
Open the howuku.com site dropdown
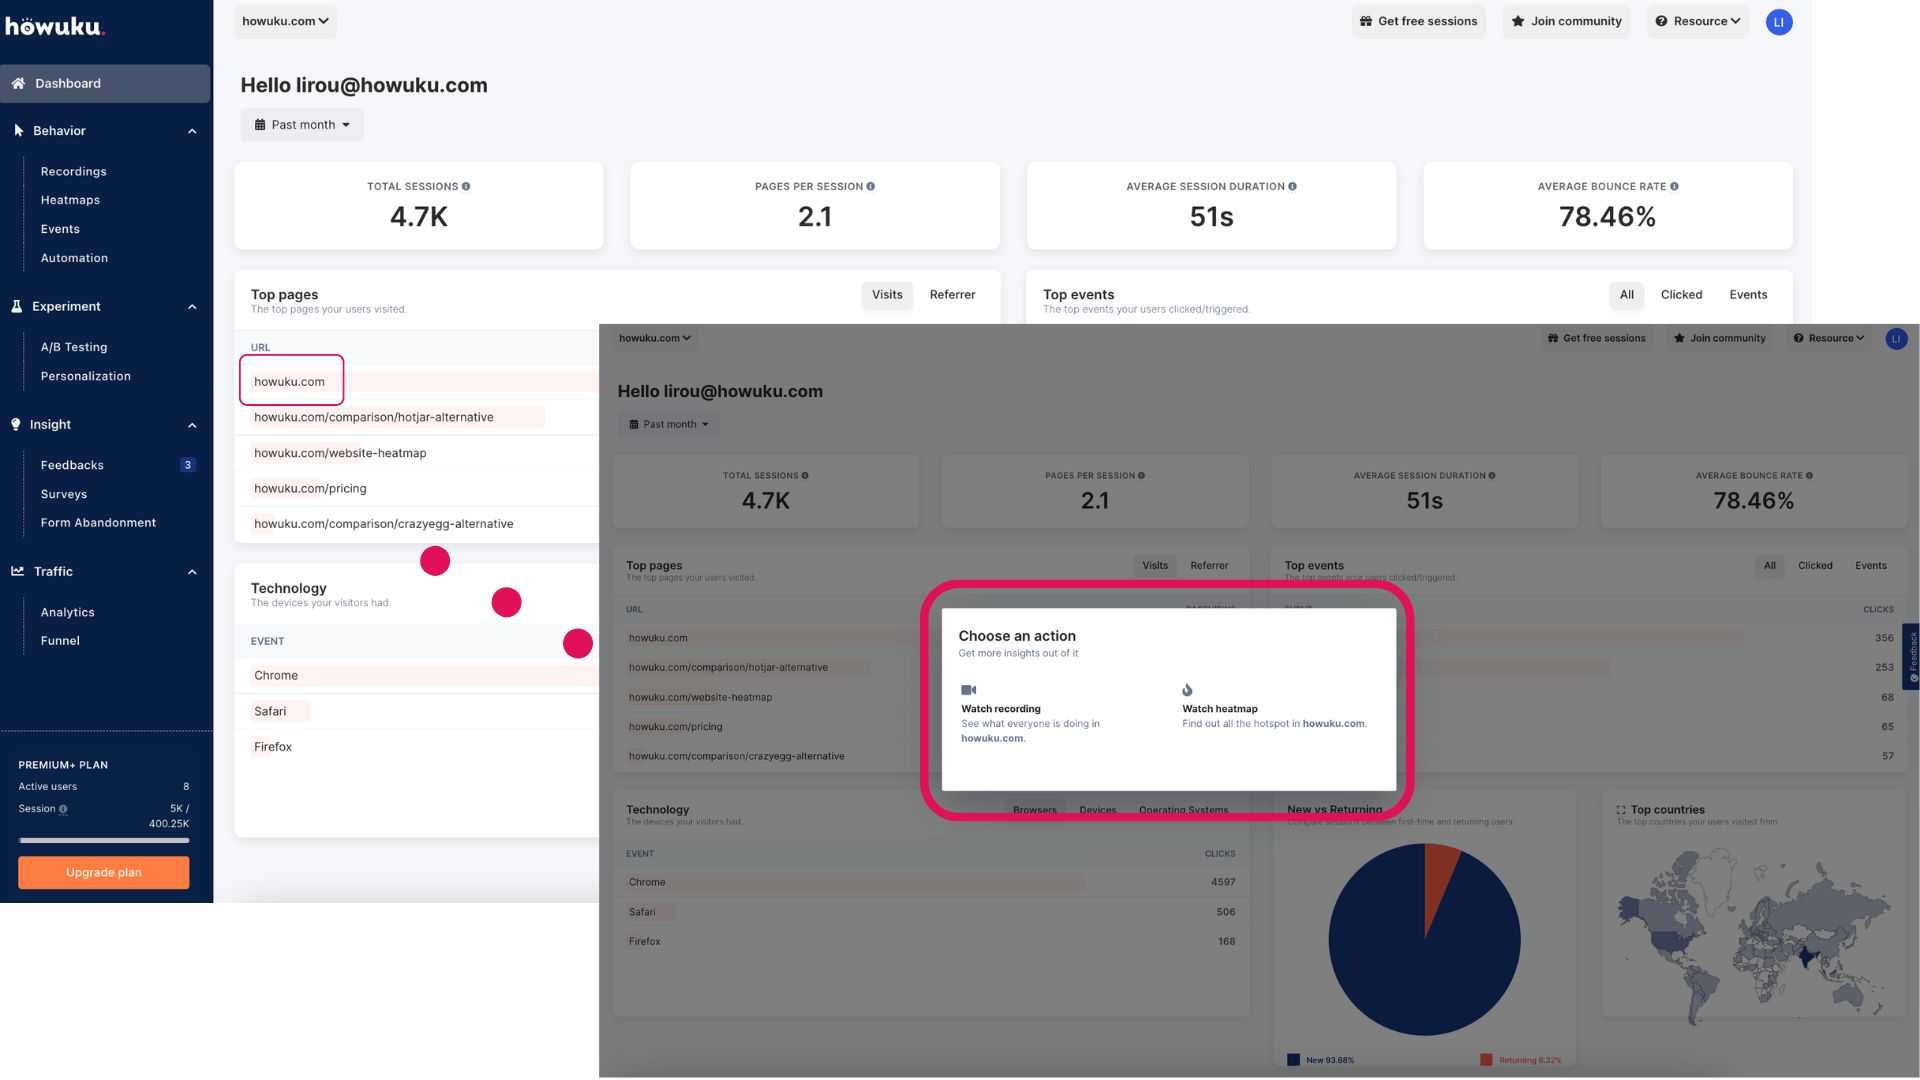click(x=285, y=21)
